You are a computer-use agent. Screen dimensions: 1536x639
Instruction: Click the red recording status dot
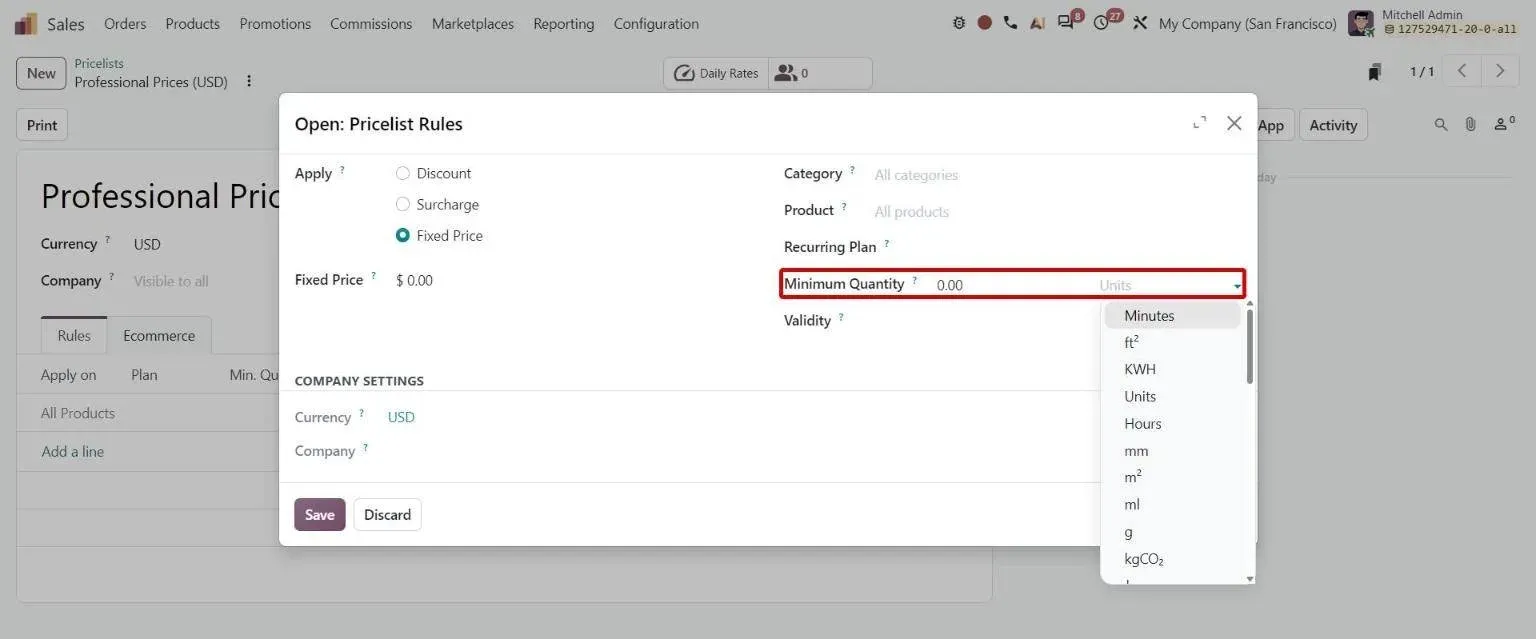pyautogui.click(x=985, y=23)
